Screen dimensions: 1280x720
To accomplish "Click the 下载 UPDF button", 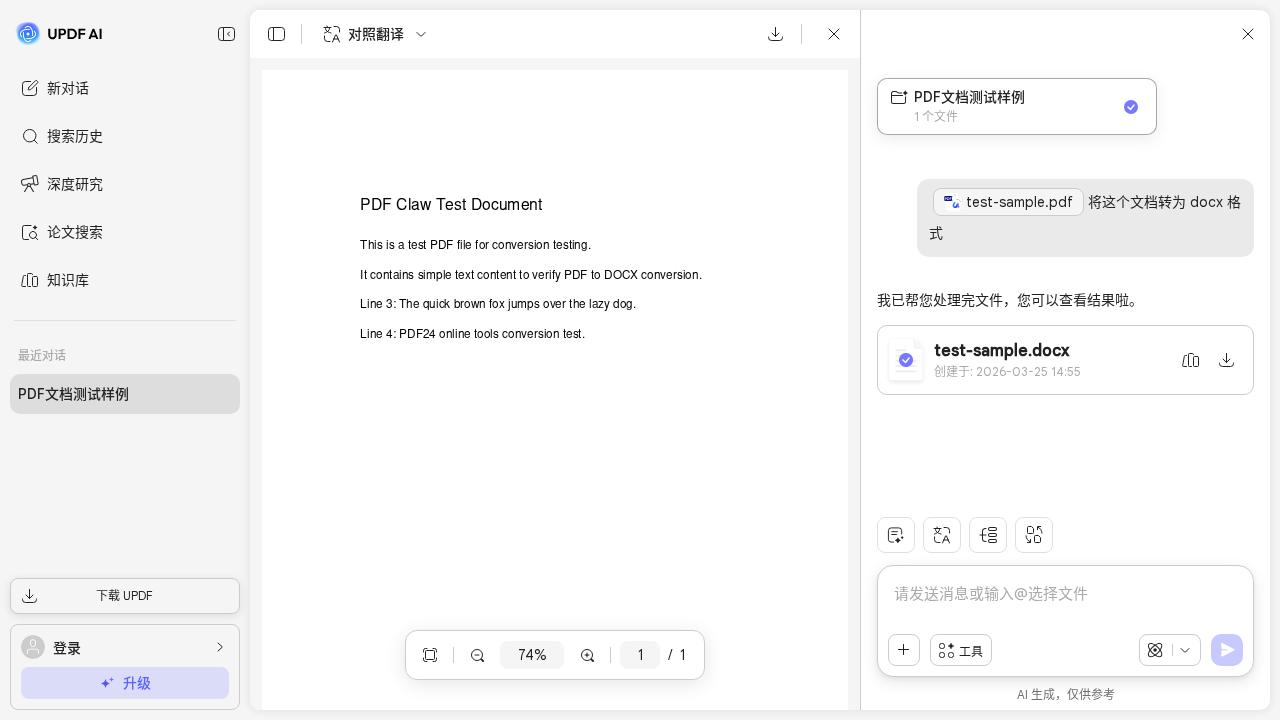I will coord(125,596).
